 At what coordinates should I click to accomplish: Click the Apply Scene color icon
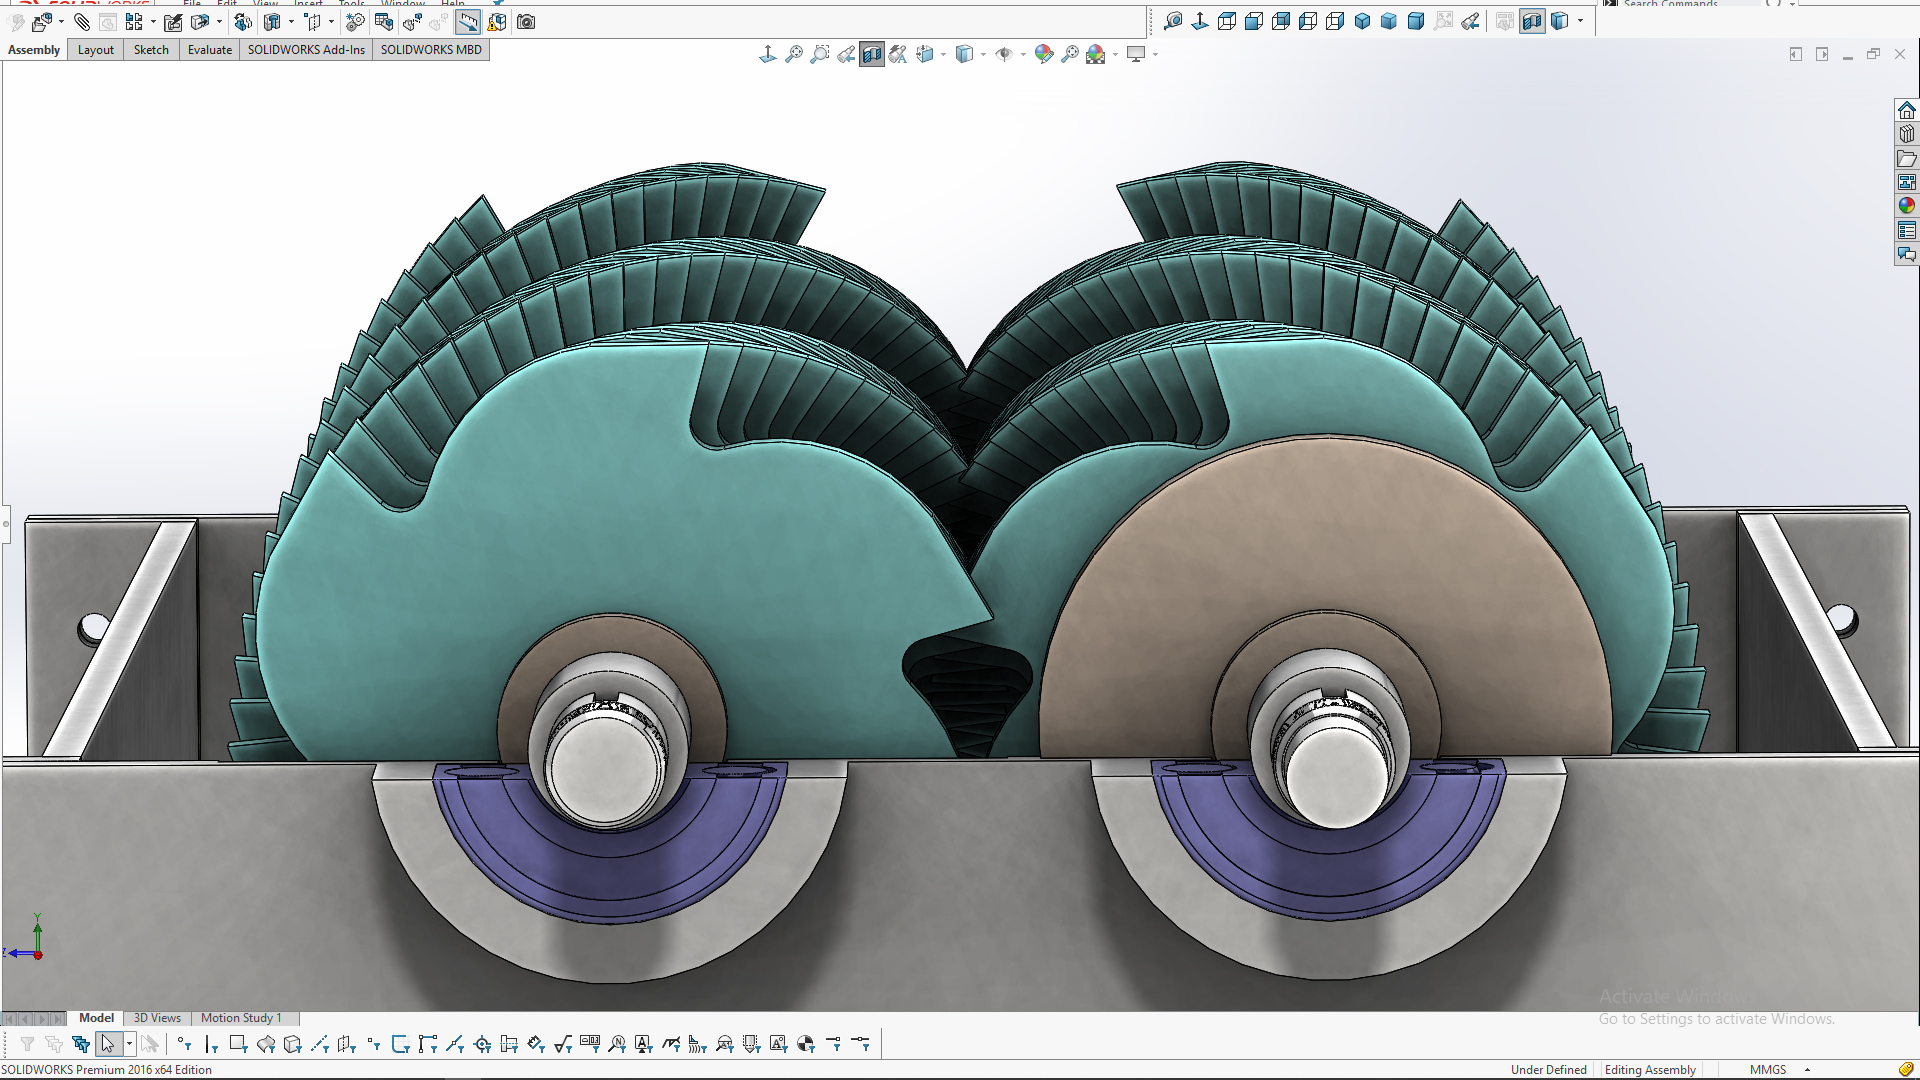(x=1096, y=54)
